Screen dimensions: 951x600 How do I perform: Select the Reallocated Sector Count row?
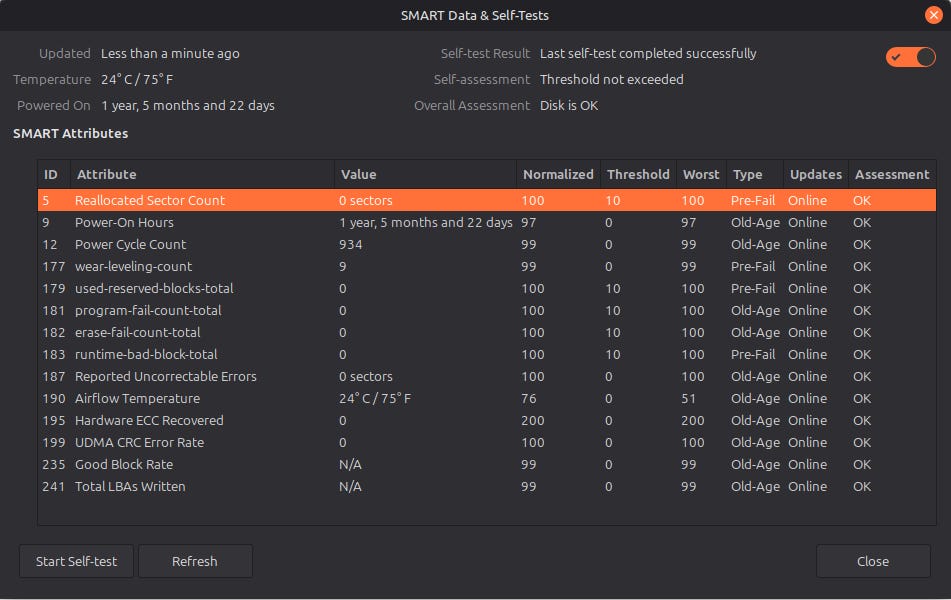point(150,200)
